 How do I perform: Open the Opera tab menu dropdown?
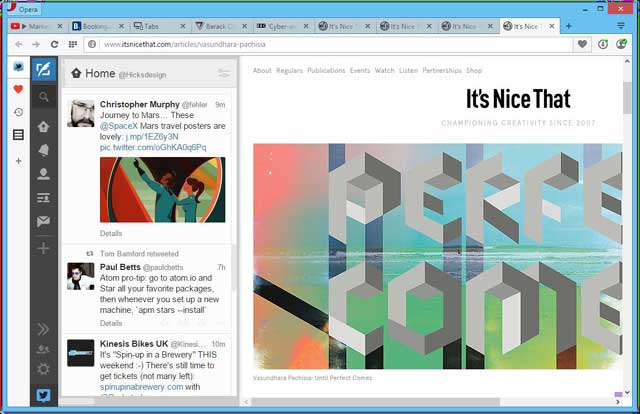click(620, 25)
